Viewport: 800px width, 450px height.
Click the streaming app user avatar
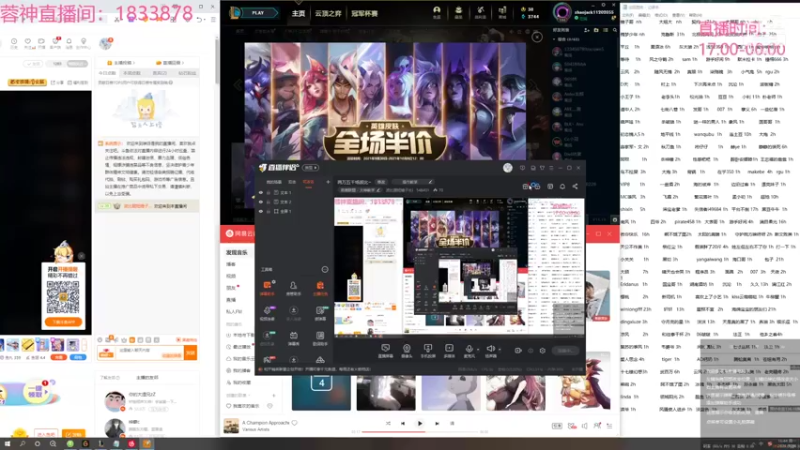click(x=508, y=167)
